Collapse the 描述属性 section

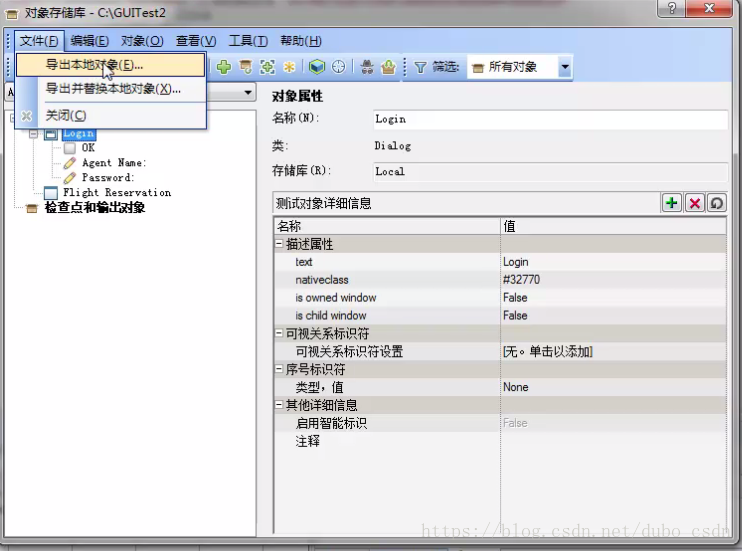[x=279, y=244]
